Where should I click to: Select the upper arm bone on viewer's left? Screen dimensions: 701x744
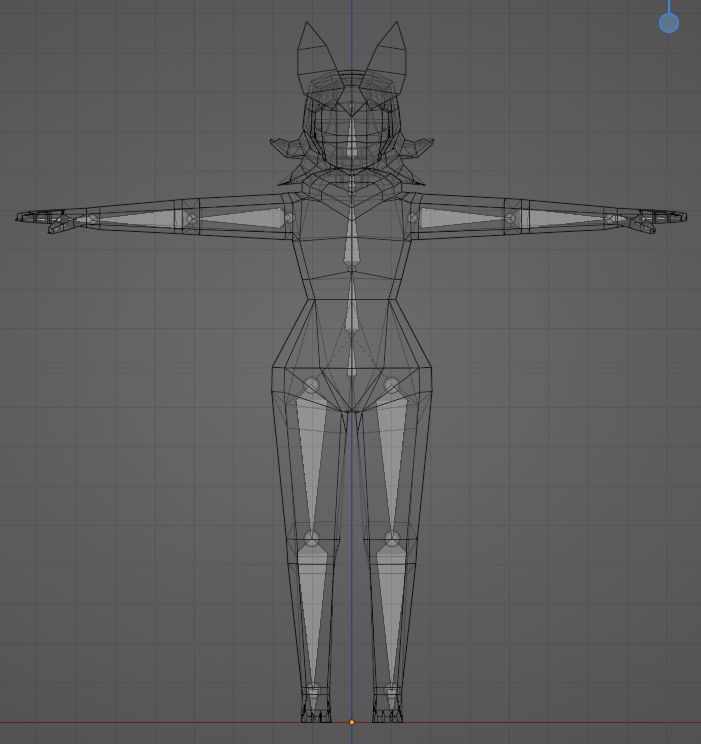tap(240, 218)
